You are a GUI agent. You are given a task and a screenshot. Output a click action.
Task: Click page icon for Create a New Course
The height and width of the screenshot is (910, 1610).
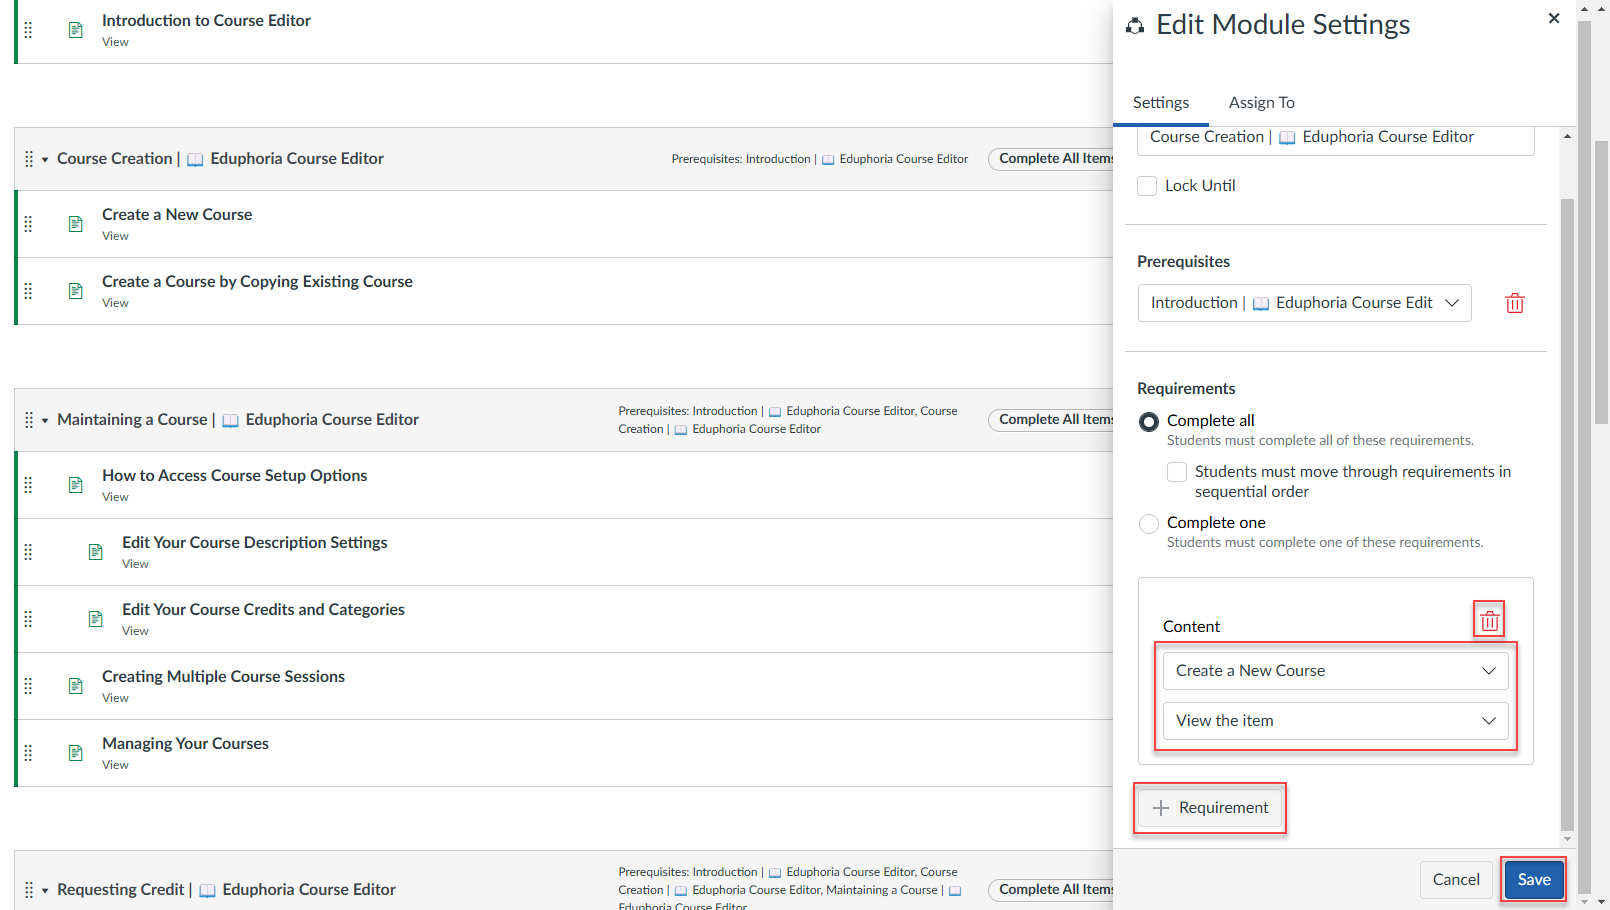click(x=76, y=224)
